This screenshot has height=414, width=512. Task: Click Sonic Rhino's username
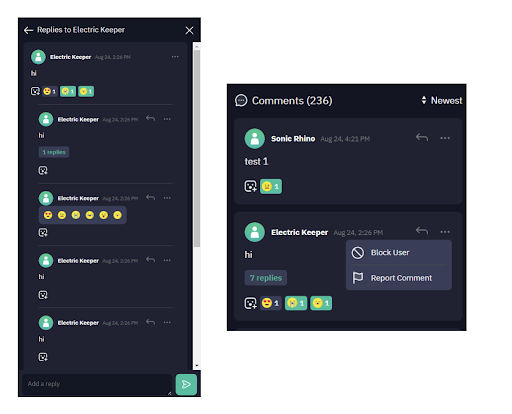tap(293, 139)
